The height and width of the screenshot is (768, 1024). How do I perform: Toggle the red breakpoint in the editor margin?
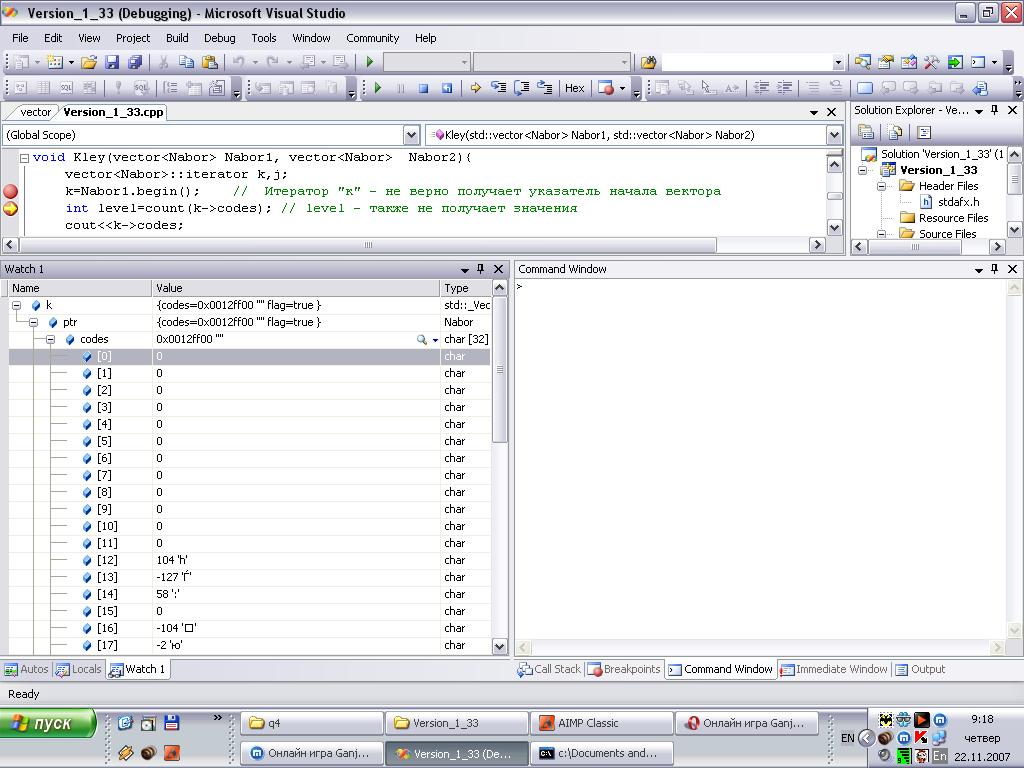coord(11,191)
